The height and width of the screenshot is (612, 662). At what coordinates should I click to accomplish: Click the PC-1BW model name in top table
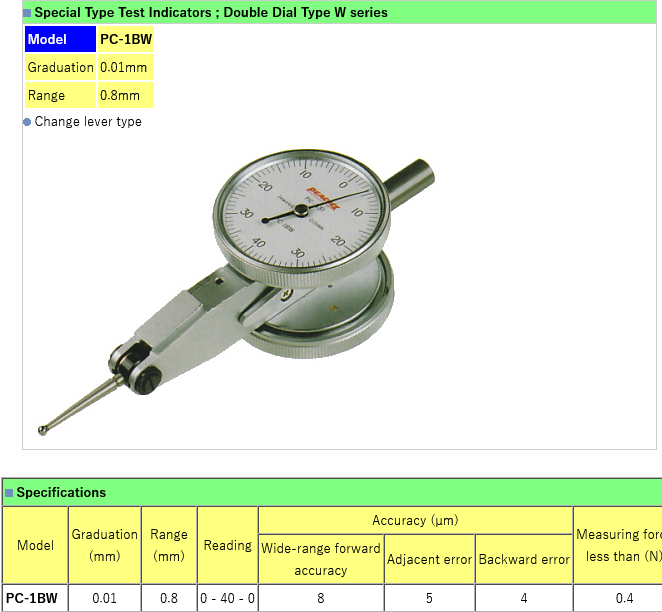pyautogui.click(x=126, y=40)
